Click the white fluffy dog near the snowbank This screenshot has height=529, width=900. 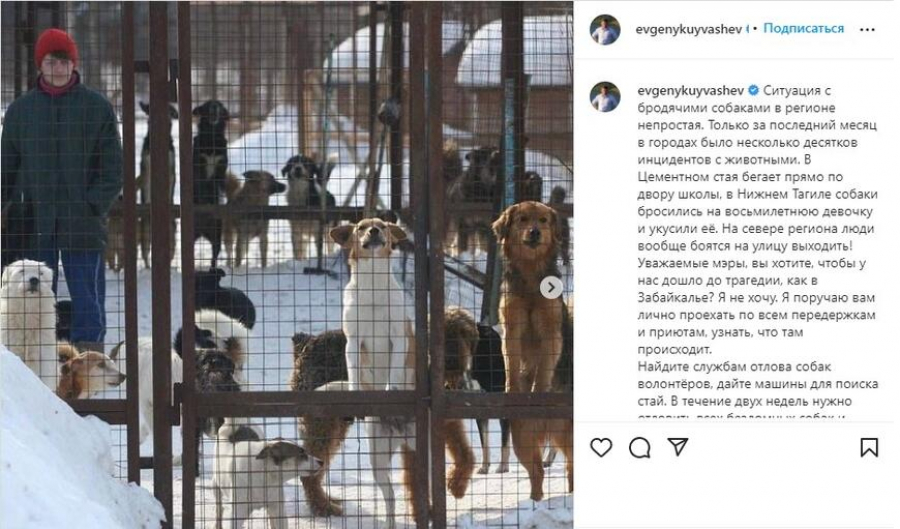[x=29, y=318]
